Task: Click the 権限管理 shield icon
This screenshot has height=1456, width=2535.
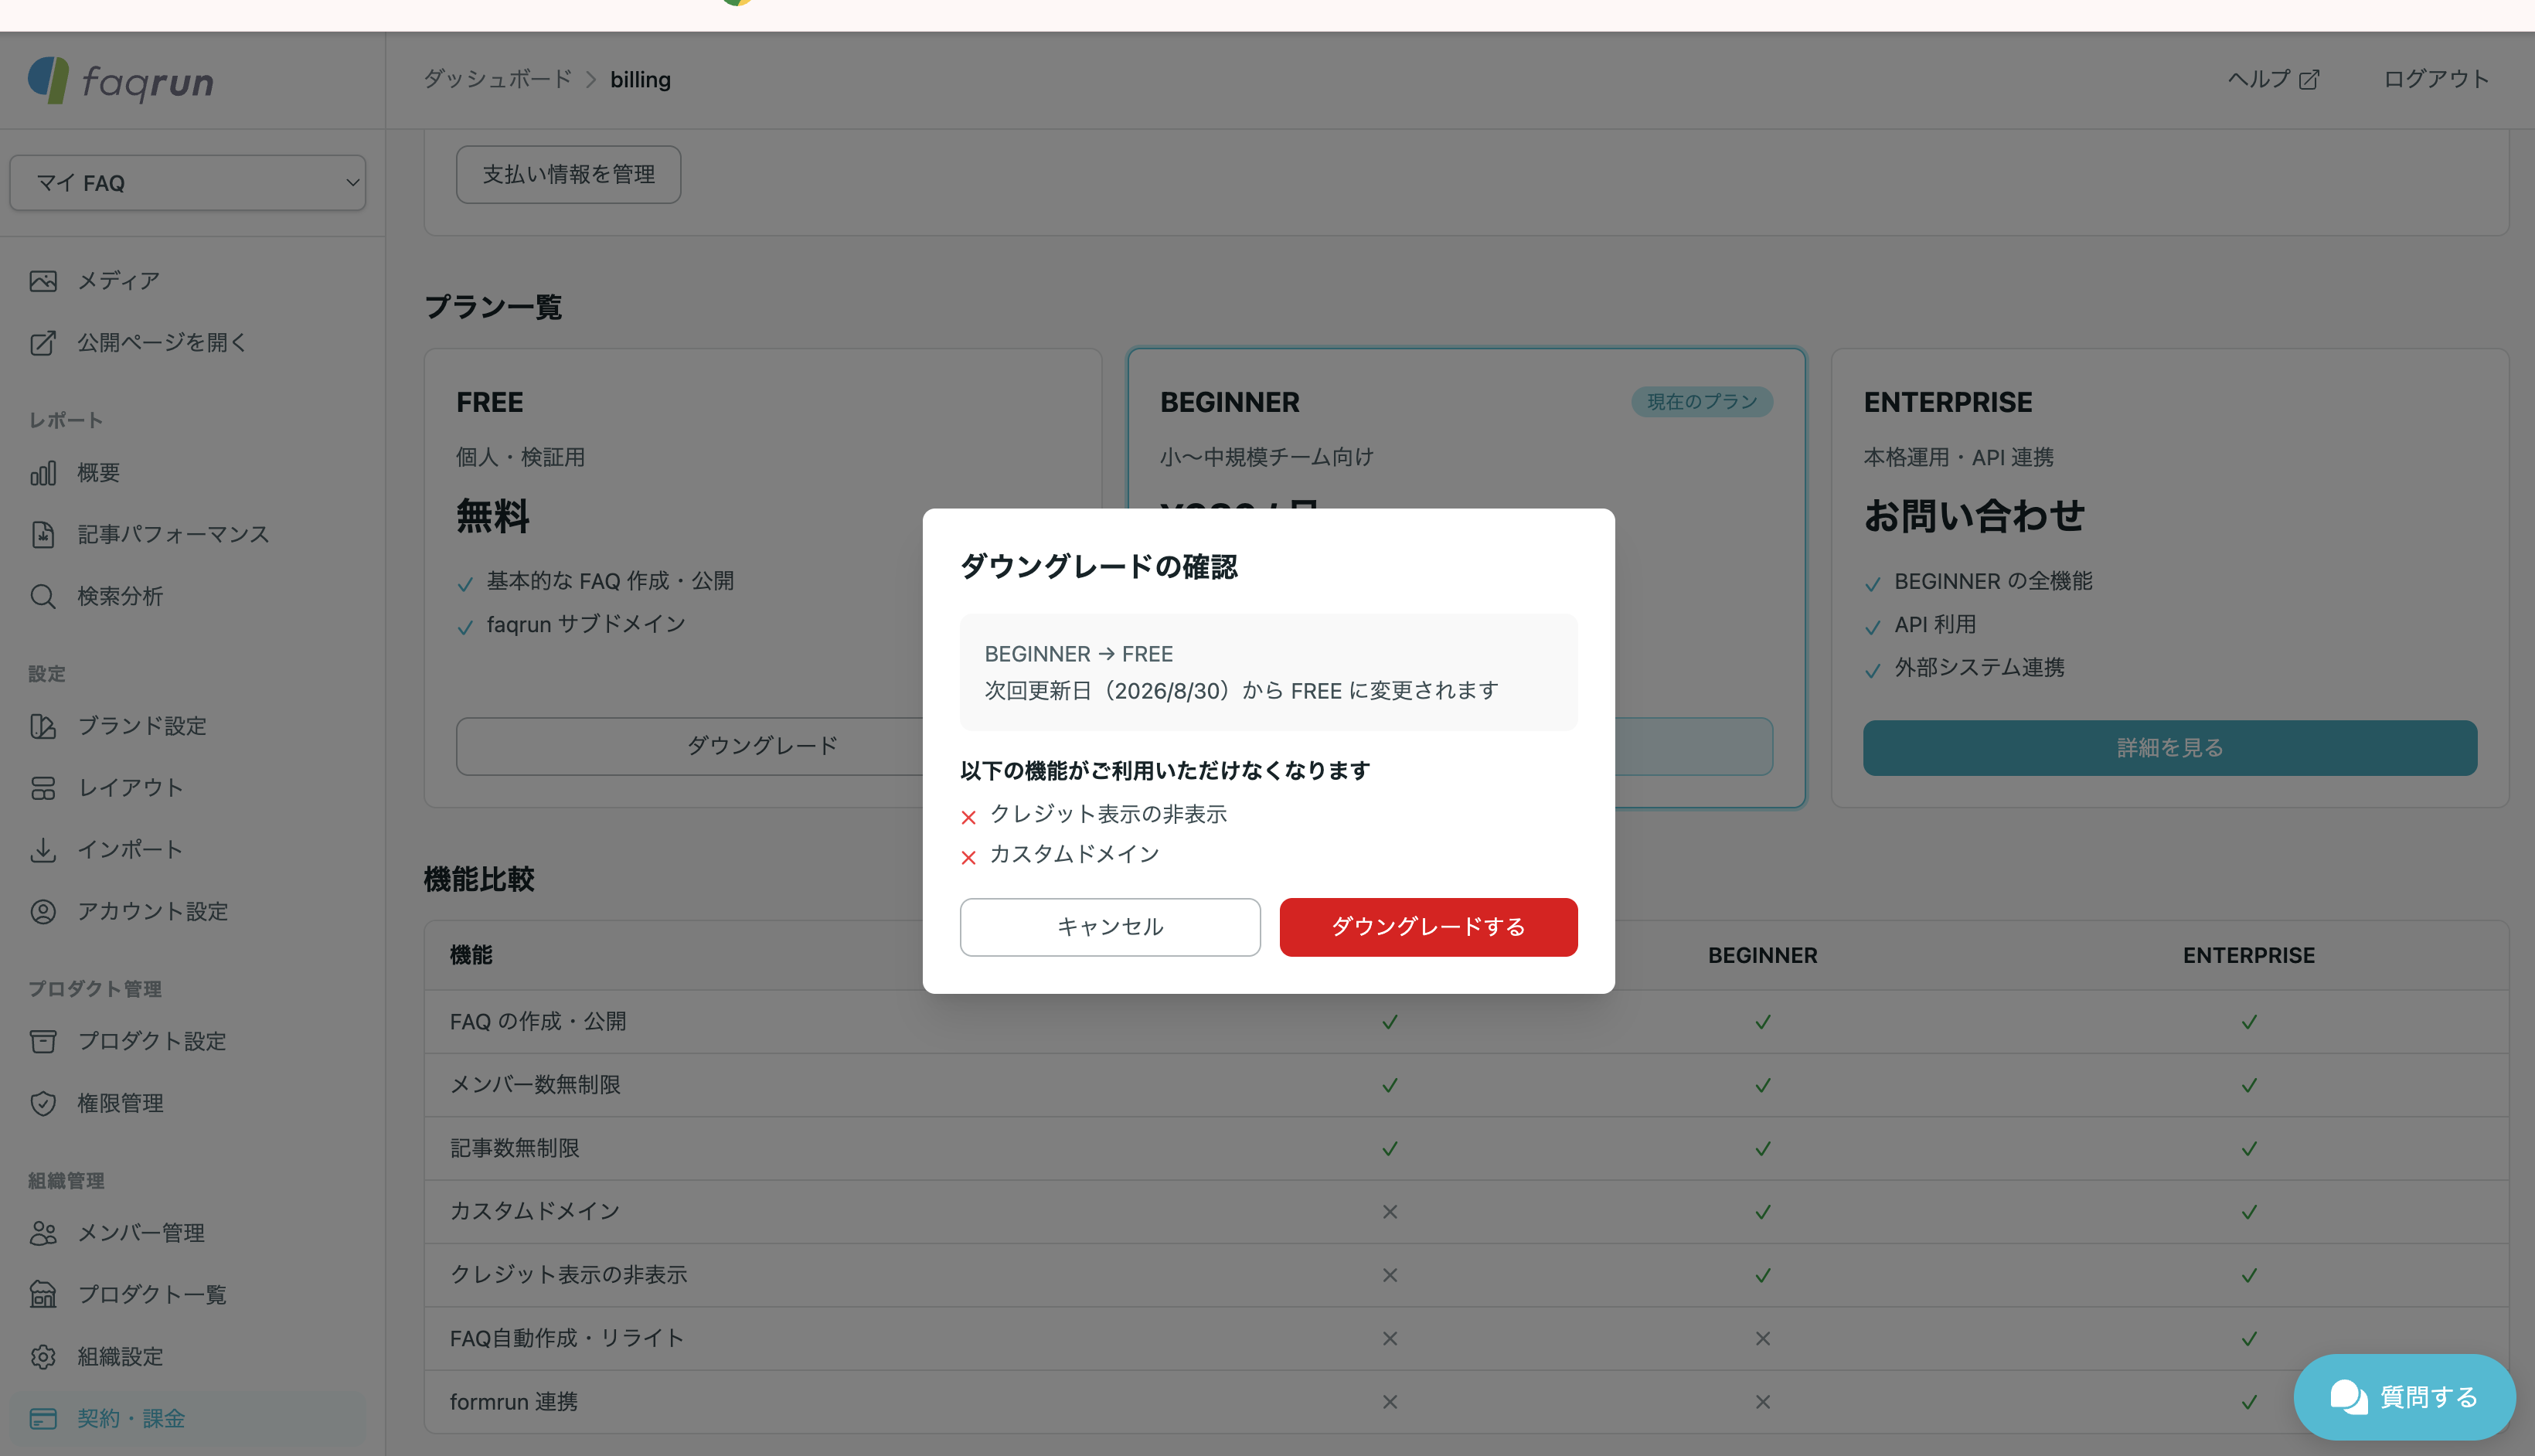Action: (43, 1104)
